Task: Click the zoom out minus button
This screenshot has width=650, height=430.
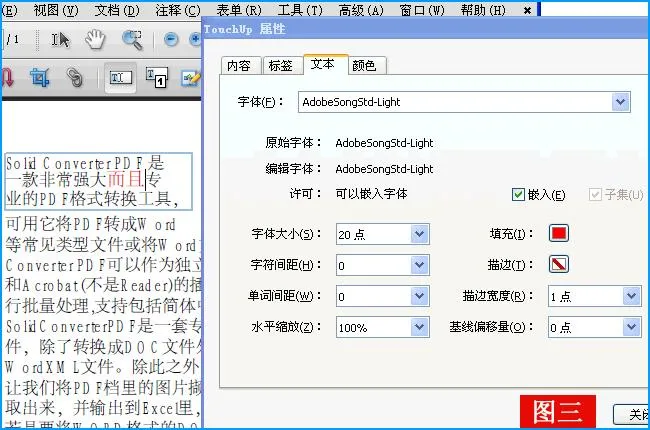Action: [x=171, y=40]
